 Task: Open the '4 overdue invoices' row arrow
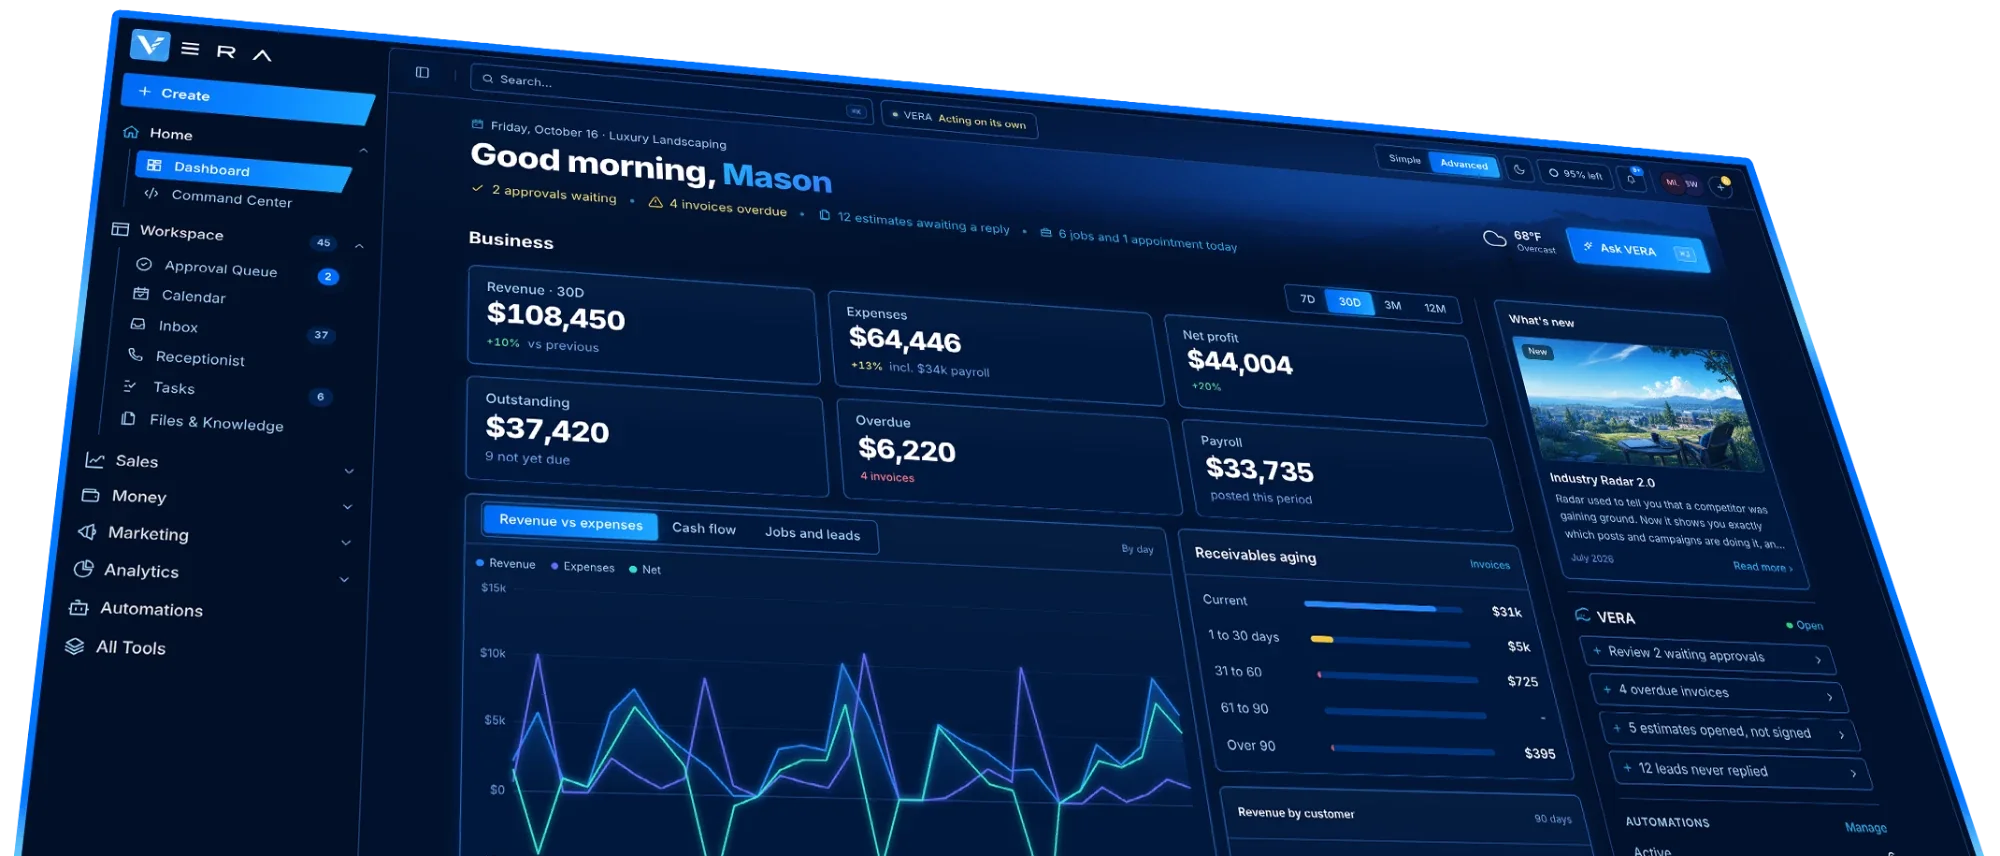pos(1829,697)
